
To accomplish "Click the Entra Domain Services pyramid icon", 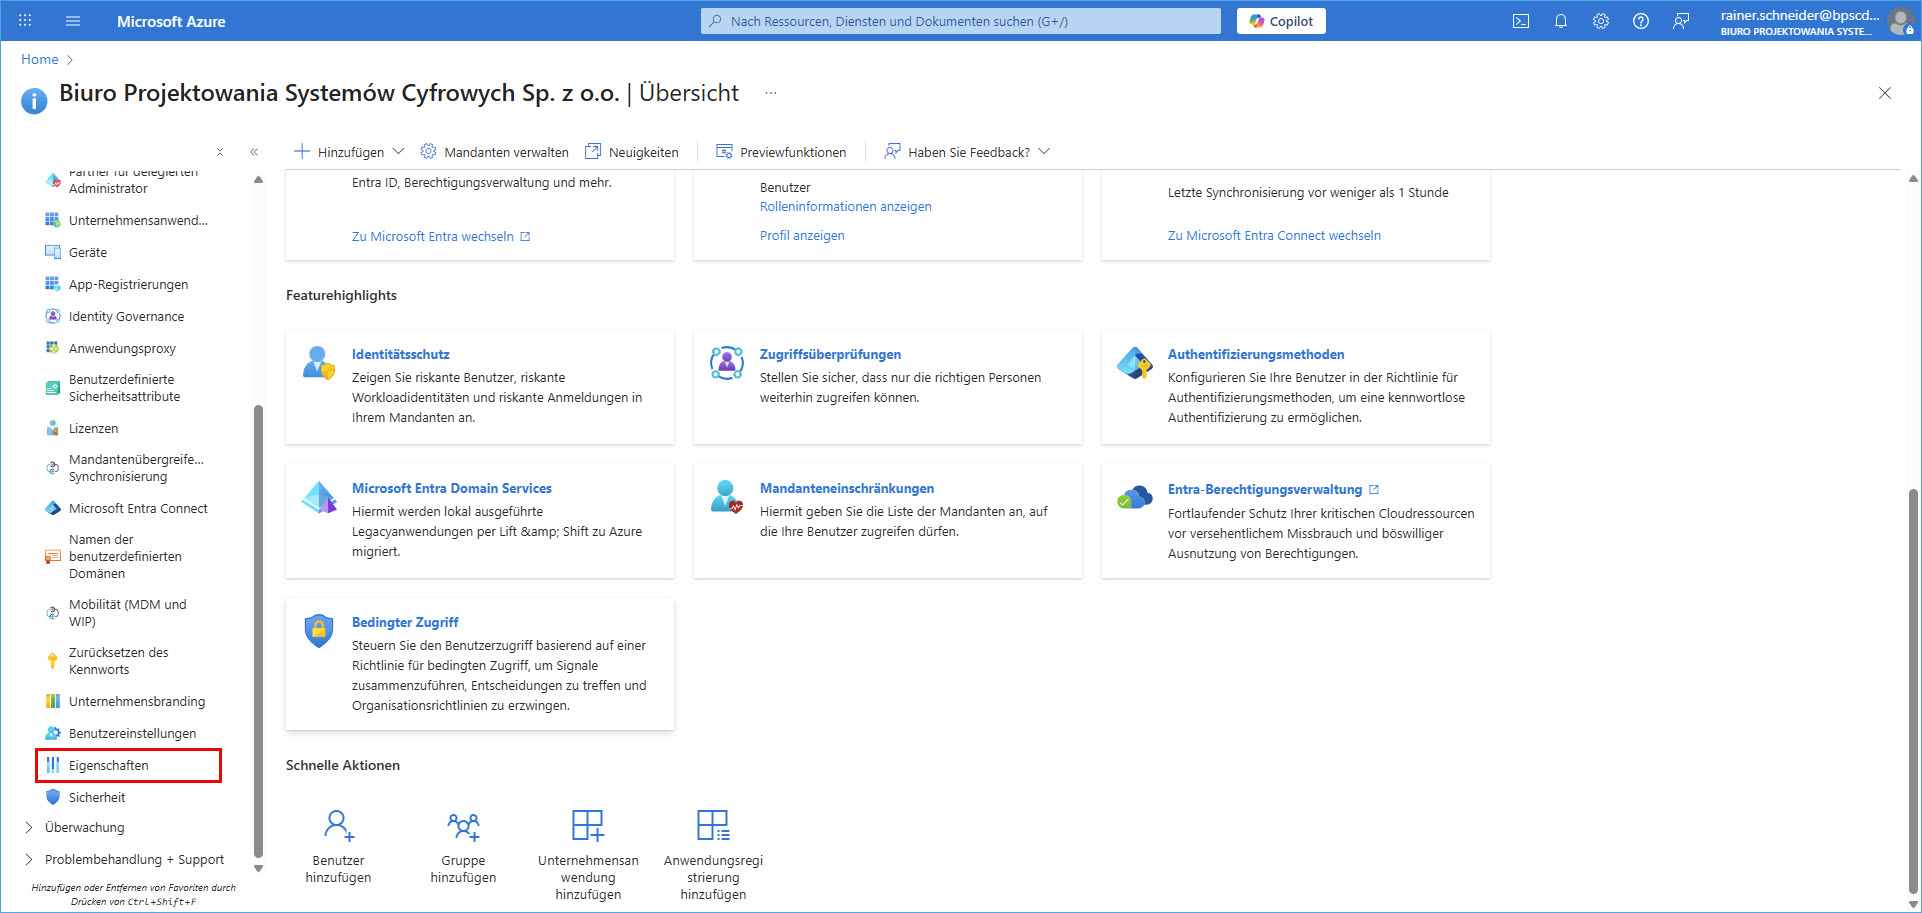I will (319, 496).
